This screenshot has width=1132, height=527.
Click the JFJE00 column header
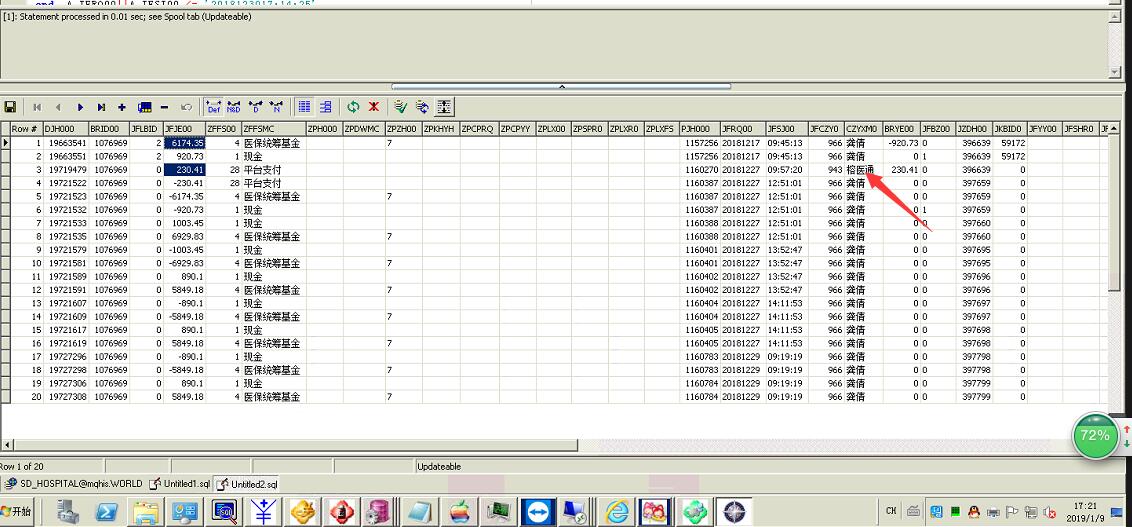click(185, 129)
